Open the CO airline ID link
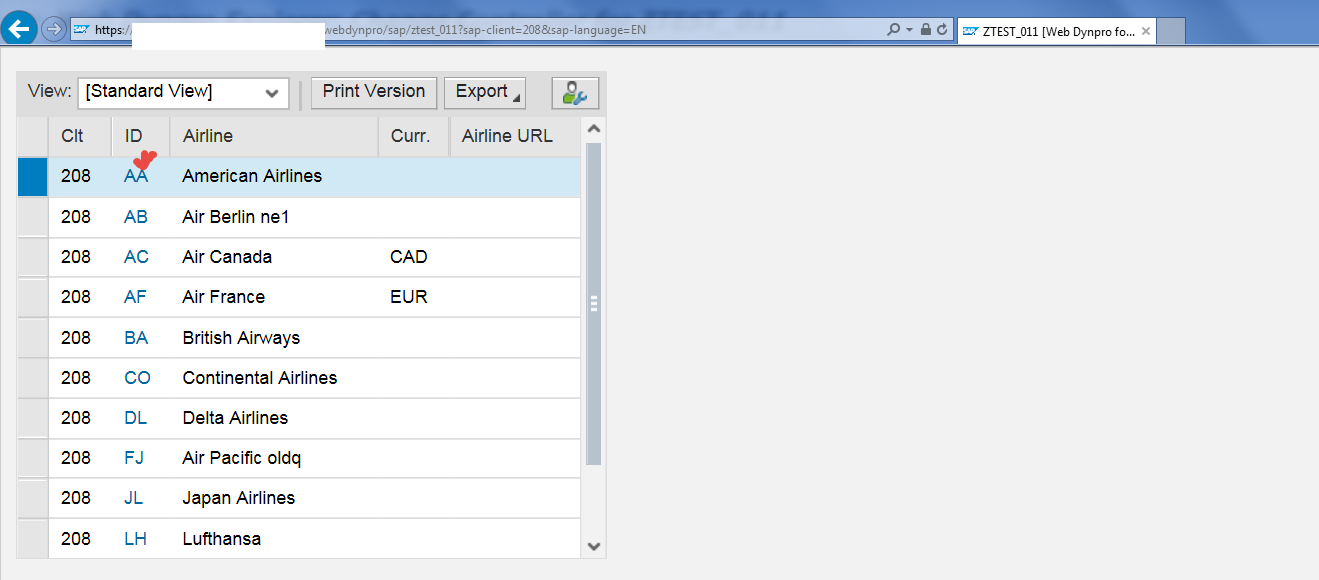 click(x=137, y=378)
